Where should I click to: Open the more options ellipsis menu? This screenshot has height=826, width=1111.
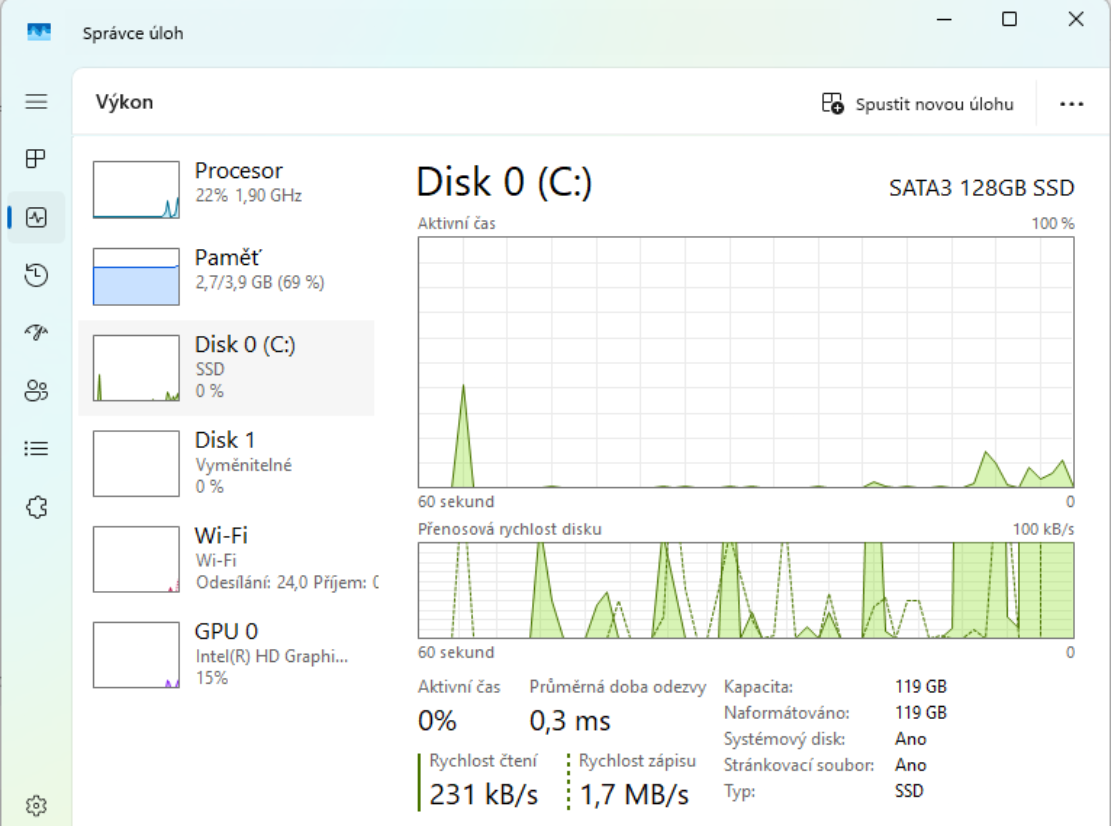(1072, 103)
